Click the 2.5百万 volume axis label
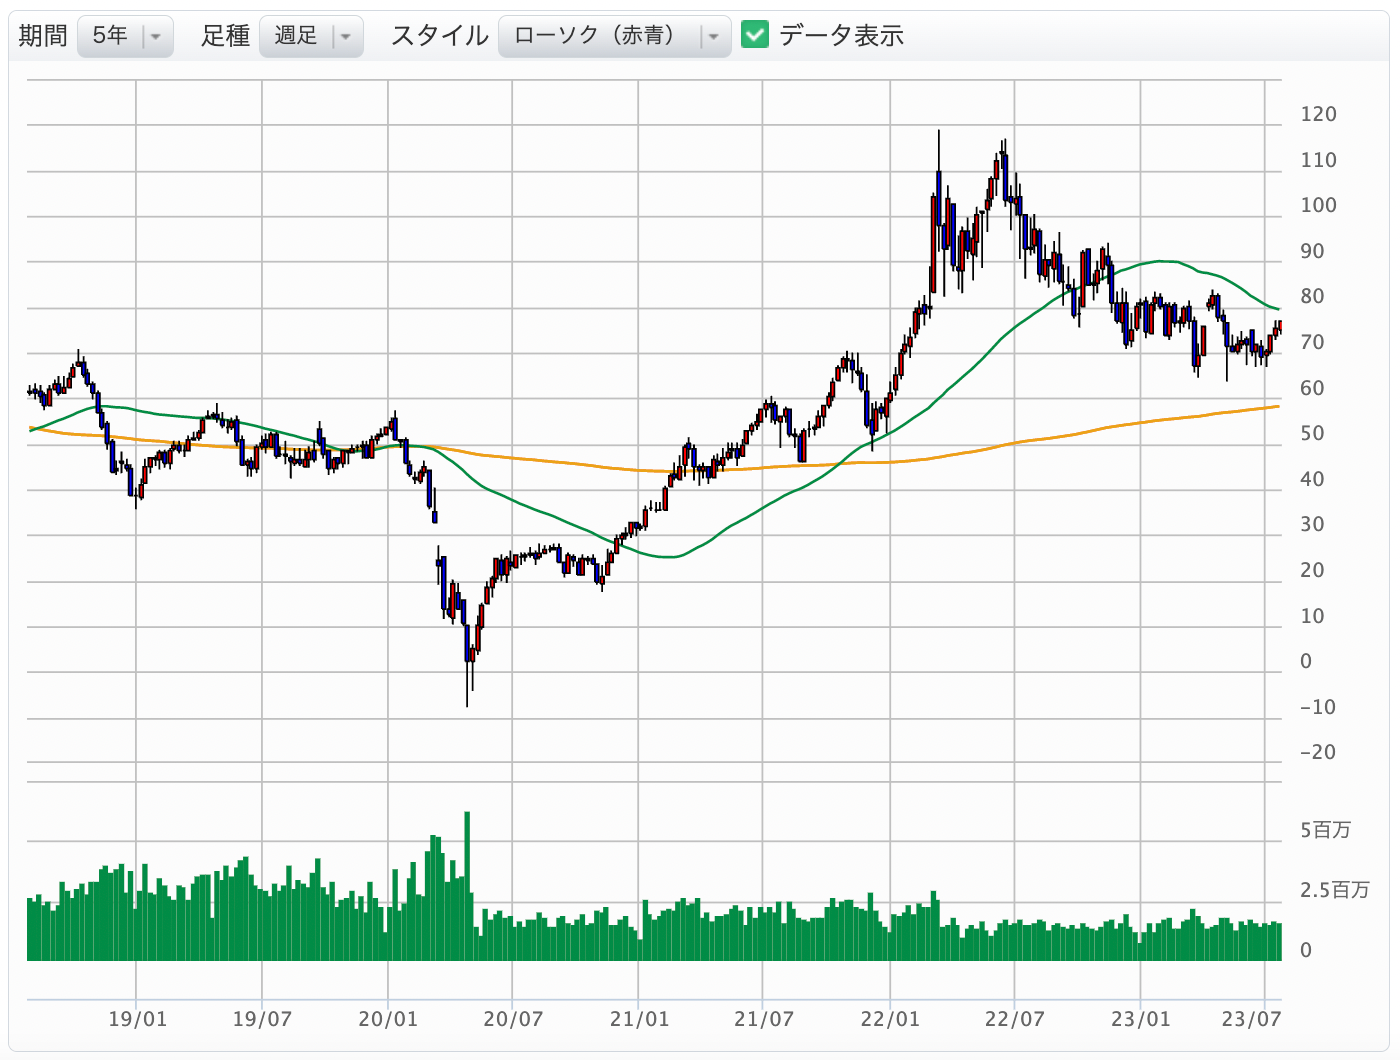The width and height of the screenshot is (1400, 1060). click(1334, 890)
